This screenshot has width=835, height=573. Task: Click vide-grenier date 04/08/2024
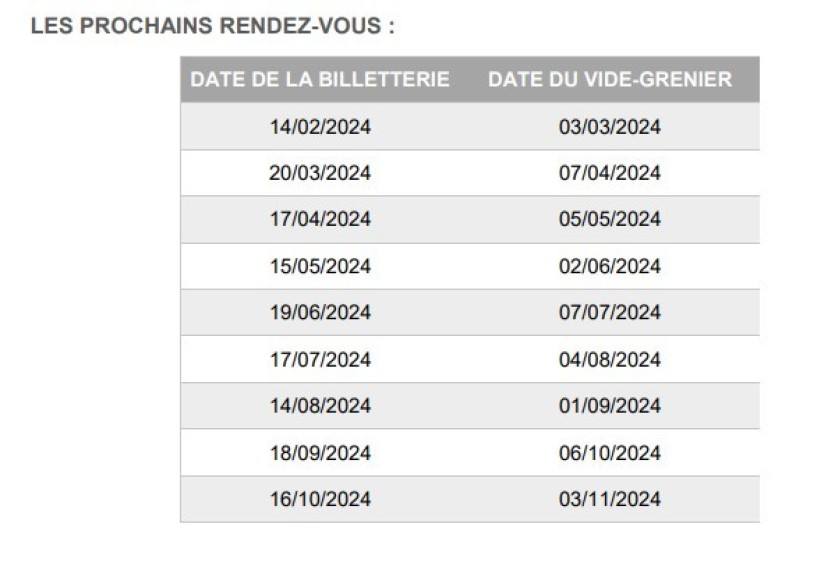pyautogui.click(x=610, y=359)
